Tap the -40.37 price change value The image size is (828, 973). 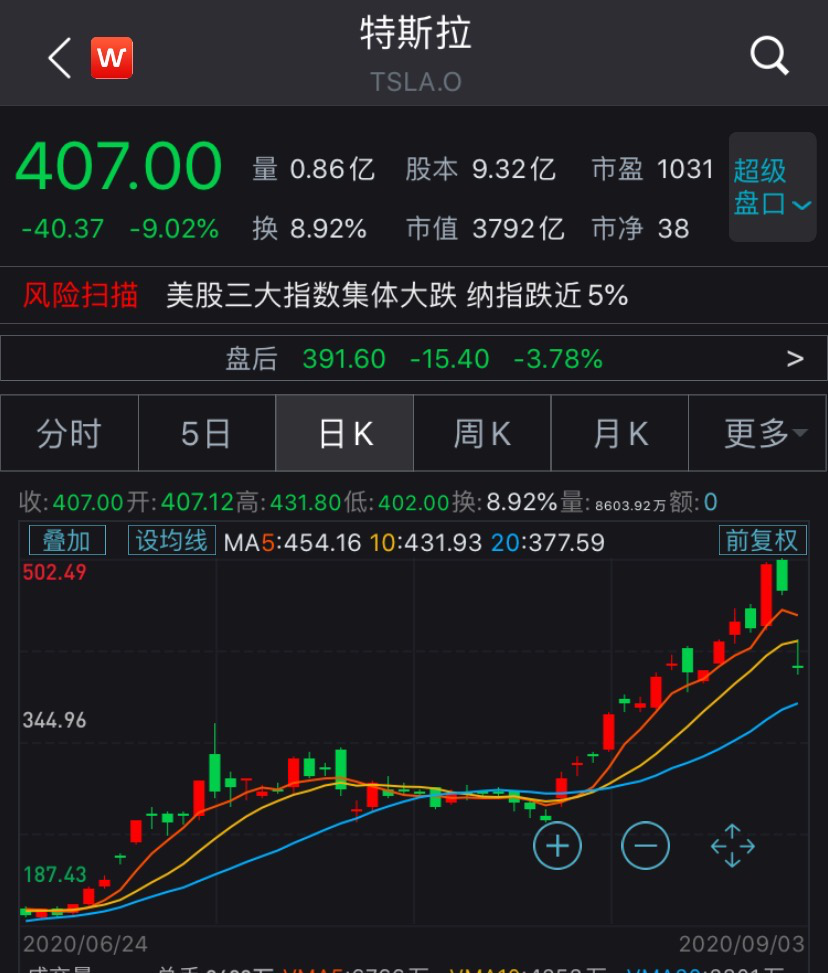click(63, 229)
